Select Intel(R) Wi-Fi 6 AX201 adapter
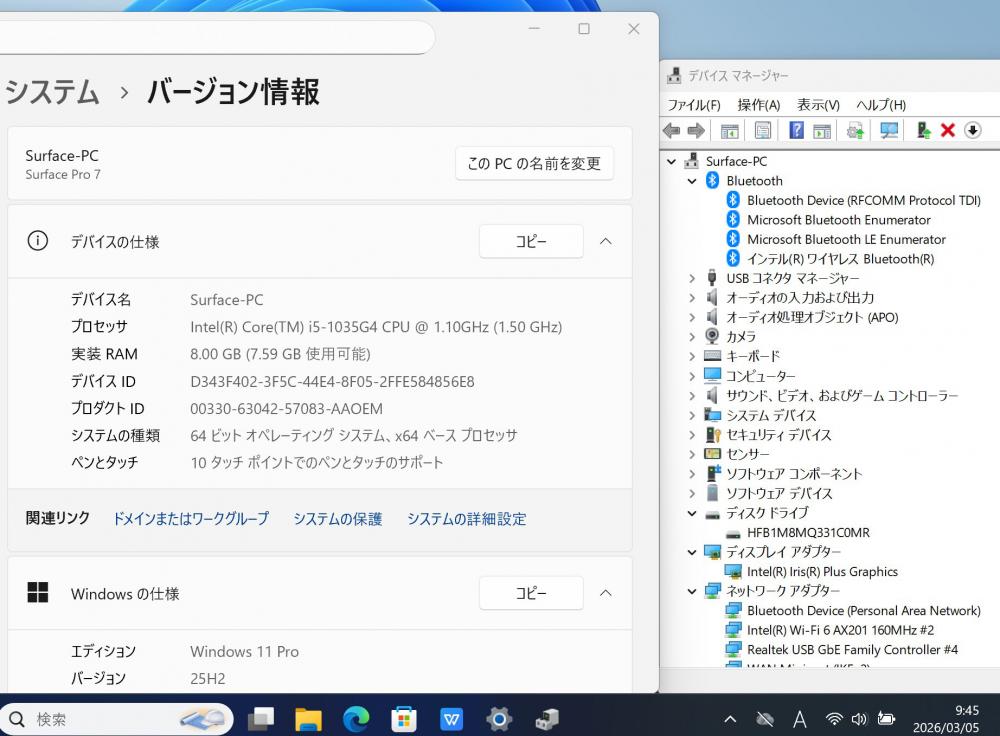This screenshot has width=1000, height=736. point(839,630)
